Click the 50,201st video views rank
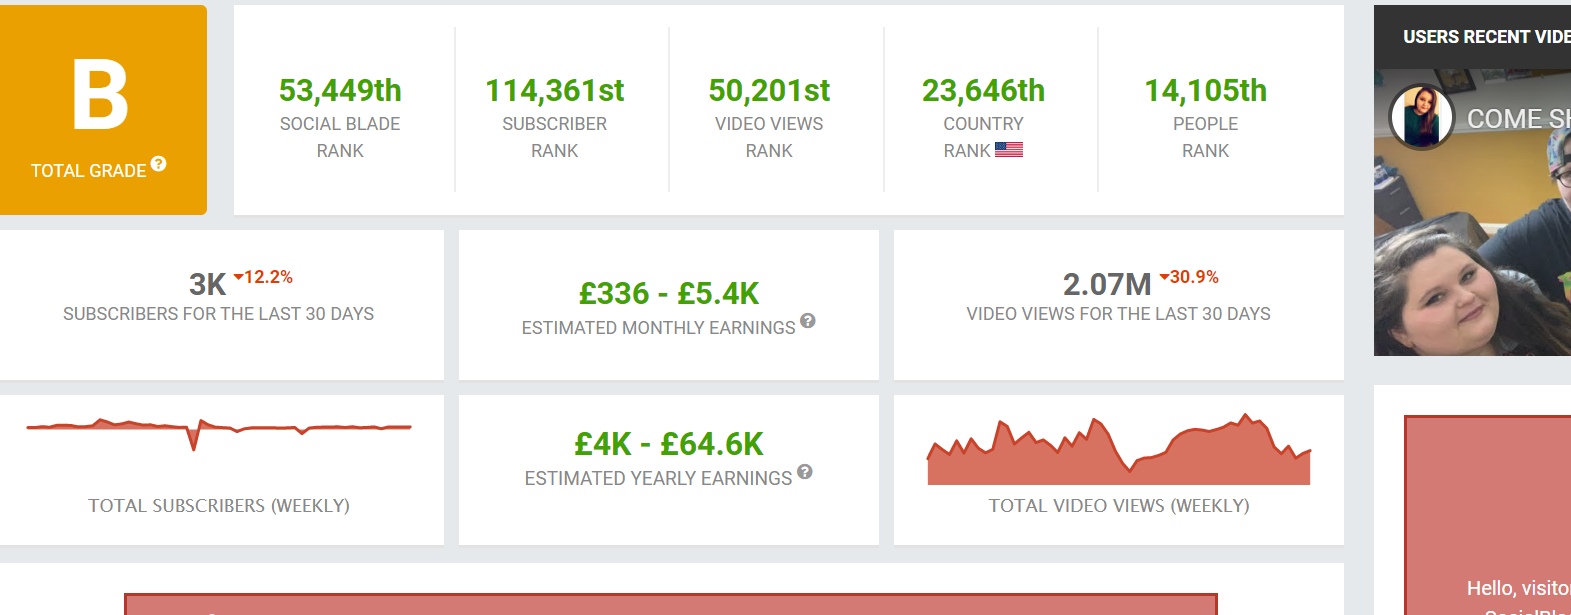This screenshot has width=1571, height=615. point(769,91)
